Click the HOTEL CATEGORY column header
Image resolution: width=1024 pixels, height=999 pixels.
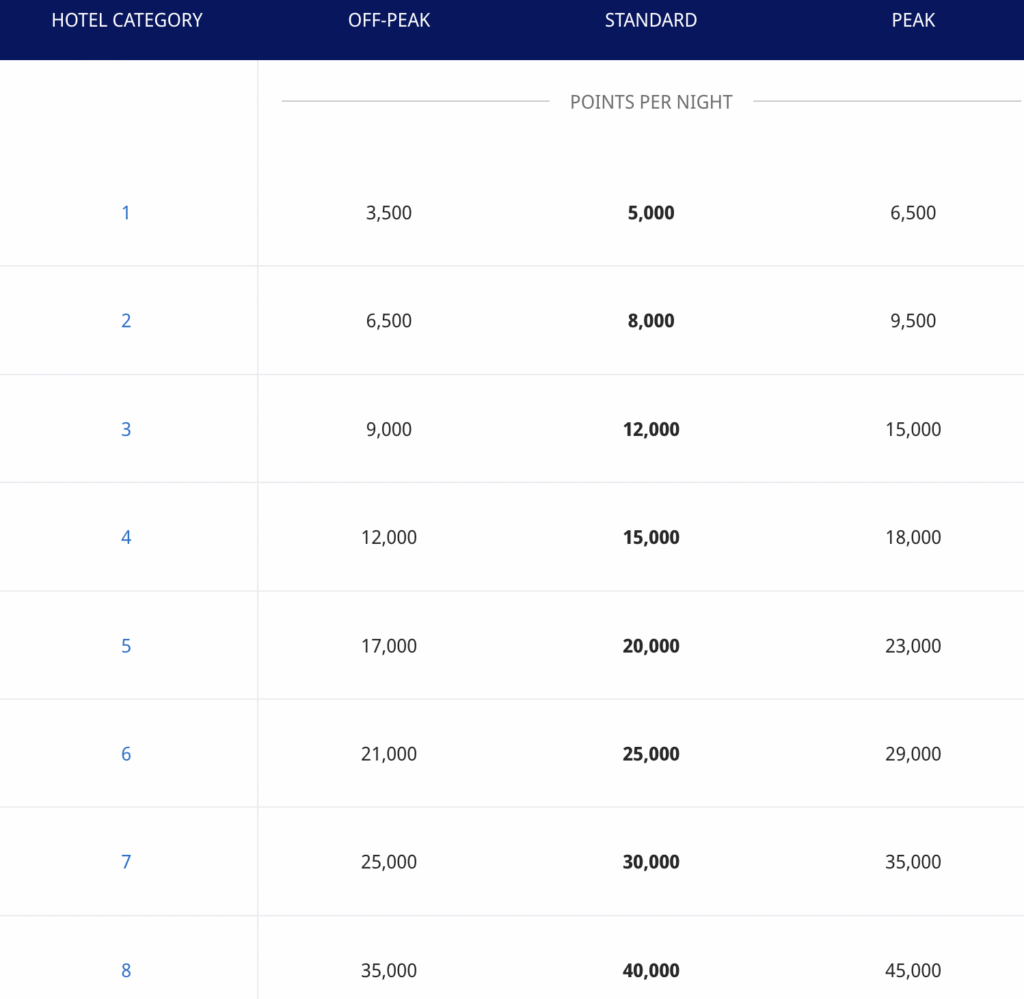point(126,19)
